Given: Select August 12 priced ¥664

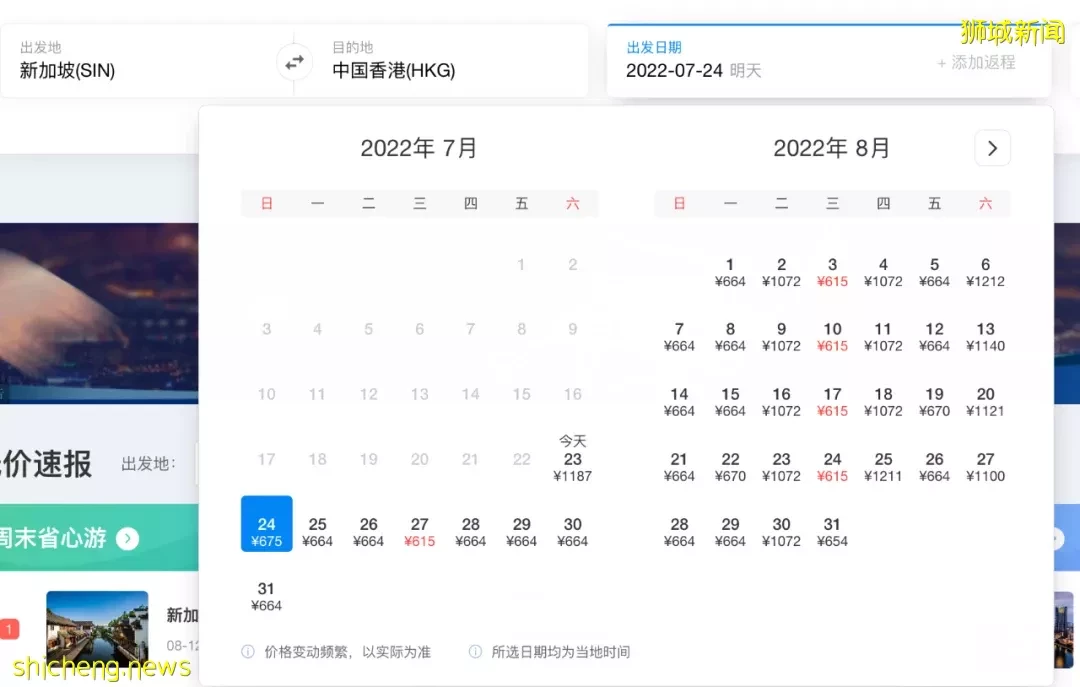Looking at the screenshot, I should [934, 337].
